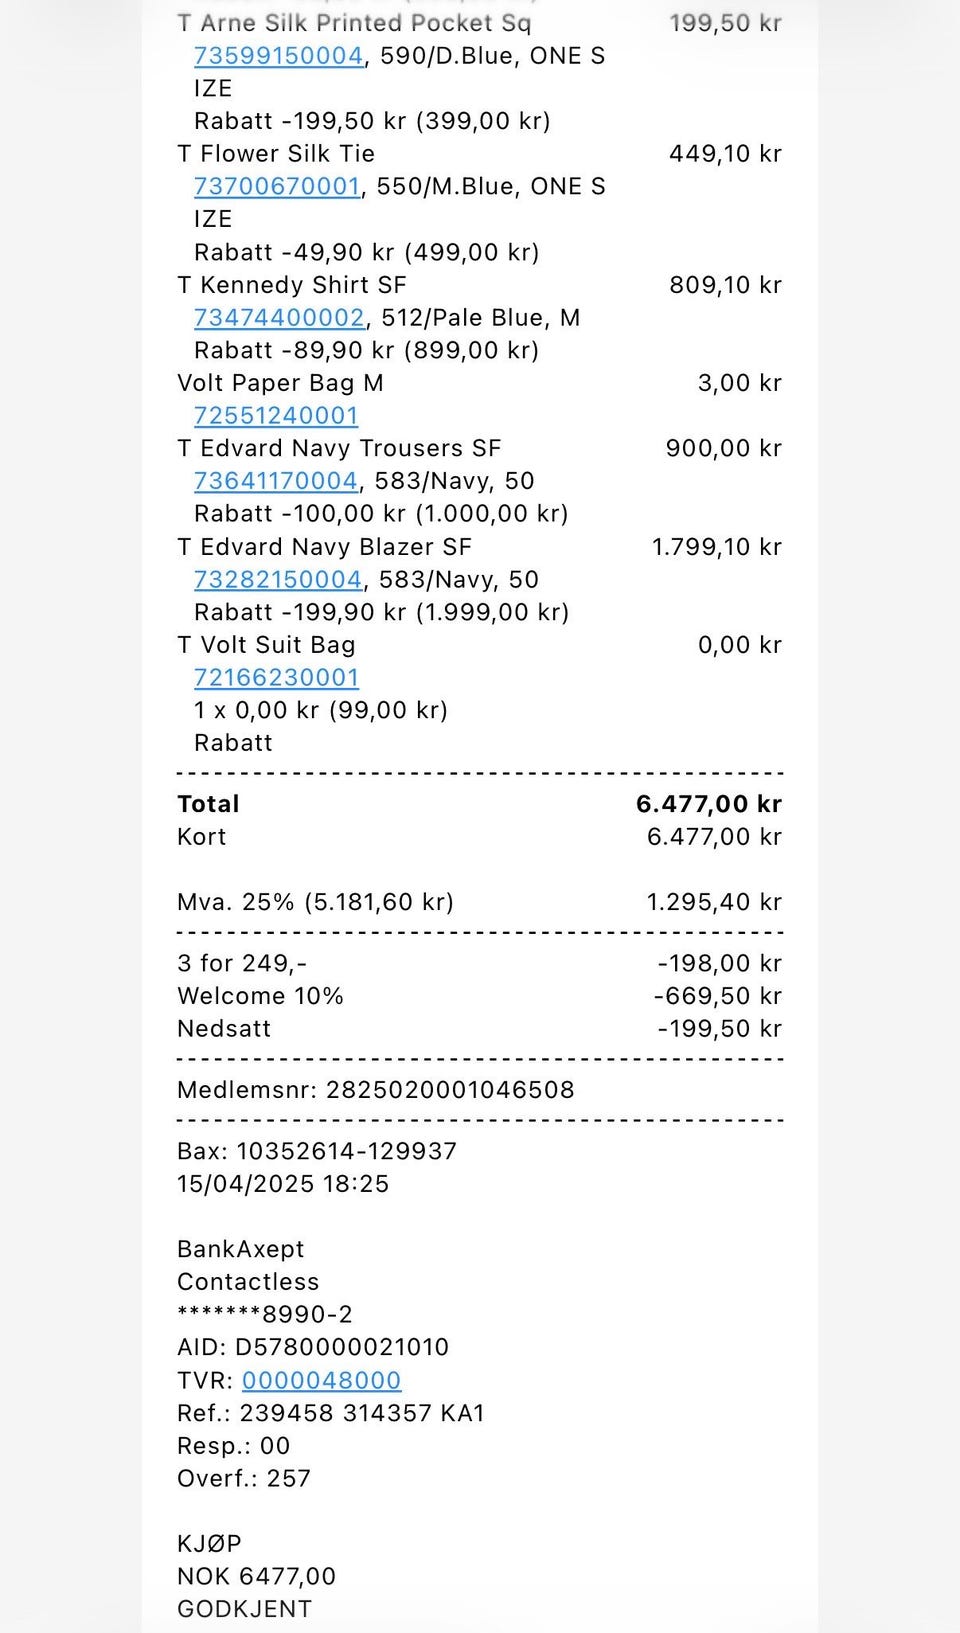
Task: Open Edvard Navy Blazer code 73282150004
Action: (278, 580)
